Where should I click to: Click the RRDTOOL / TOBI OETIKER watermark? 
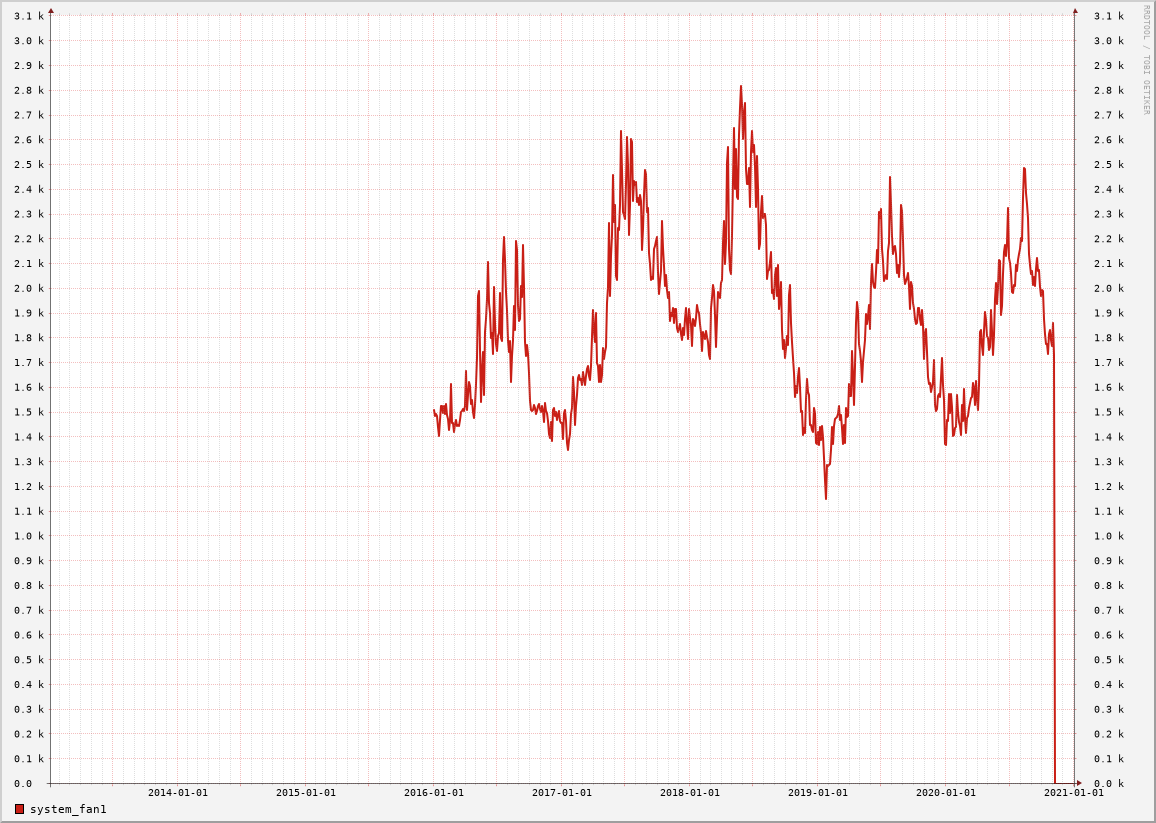click(1146, 60)
